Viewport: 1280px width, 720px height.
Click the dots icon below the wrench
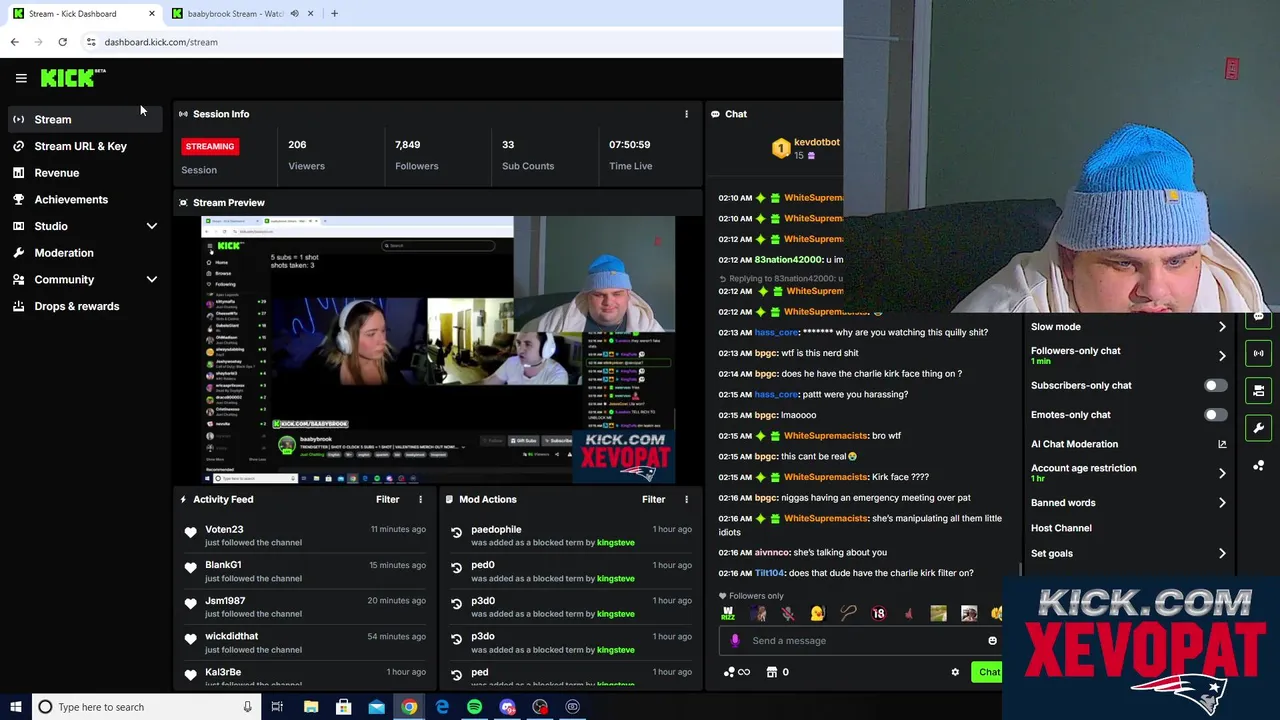1259,465
